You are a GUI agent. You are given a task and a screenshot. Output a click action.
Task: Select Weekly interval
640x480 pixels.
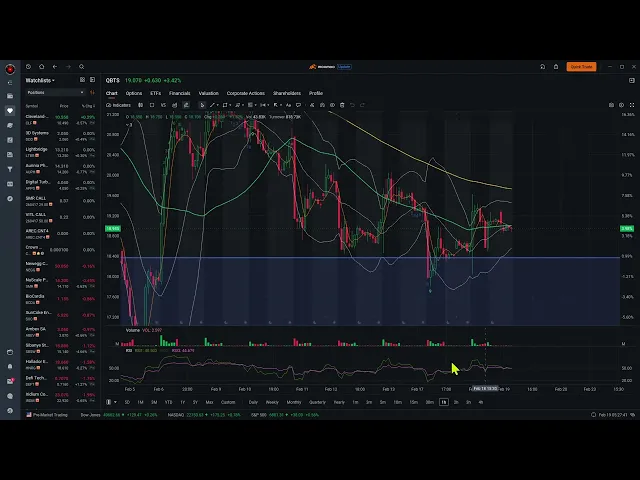click(x=272, y=402)
